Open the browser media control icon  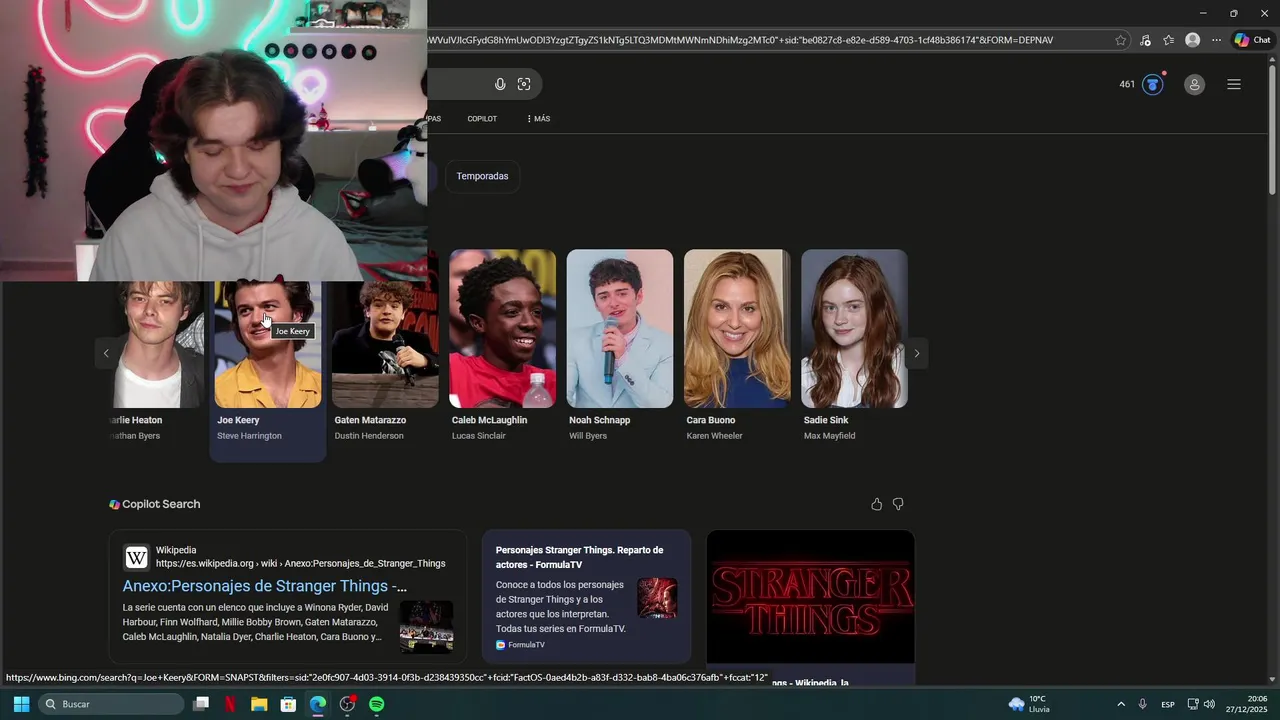[x=1145, y=40]
